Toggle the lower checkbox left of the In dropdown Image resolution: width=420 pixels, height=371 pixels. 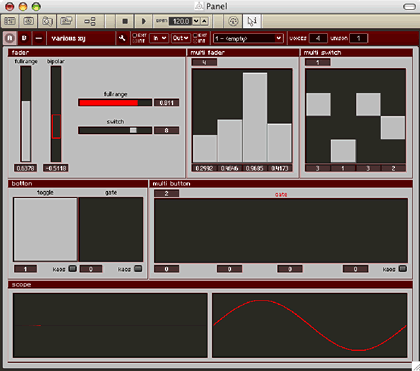pyautogui.click(x=135, y=41)
